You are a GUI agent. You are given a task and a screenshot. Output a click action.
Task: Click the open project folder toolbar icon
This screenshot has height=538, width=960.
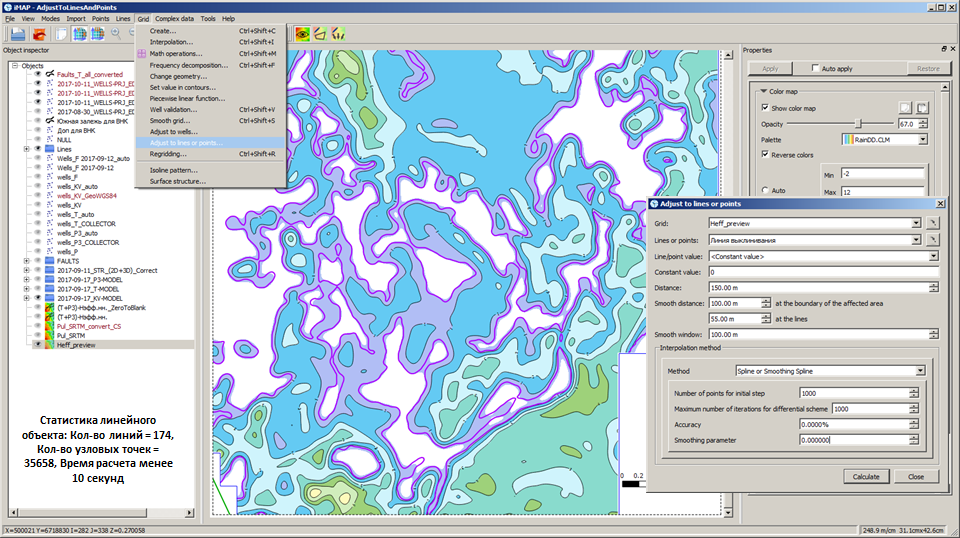(x=17, y=34)
